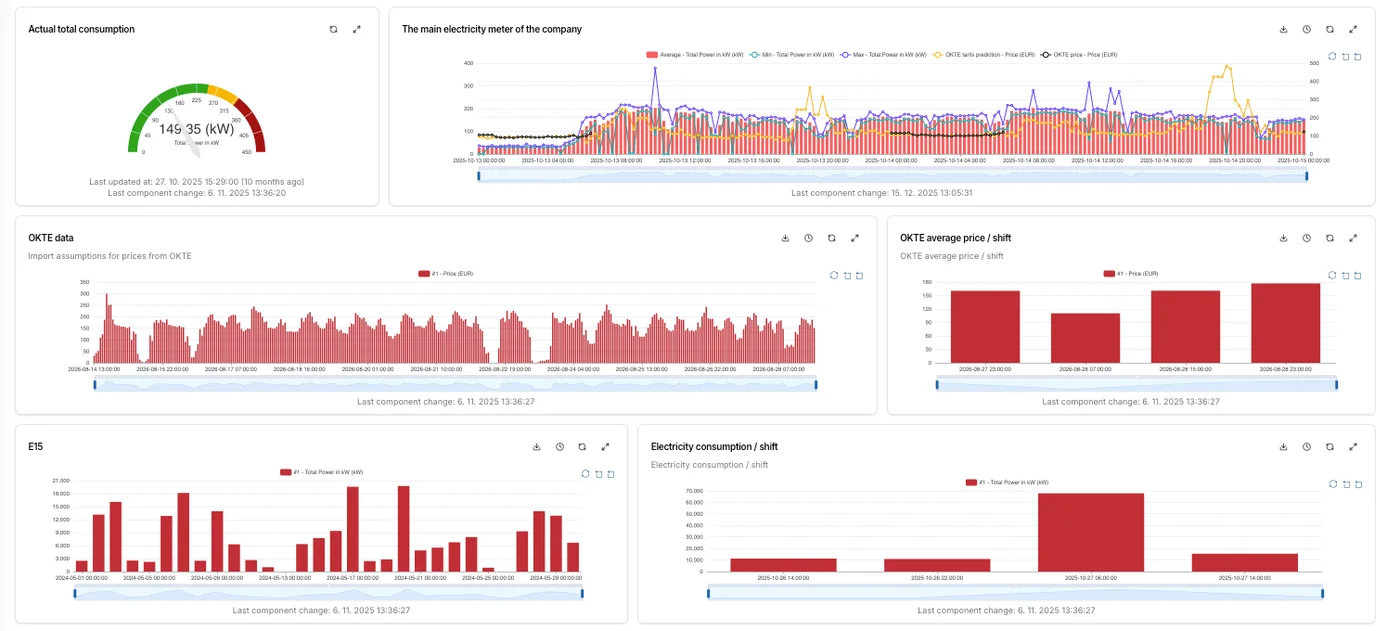The width and height of the screenshot is (1400, 631).
Task: Click right zoom slider handle of main electricity meter
Action: [1307, 176]
